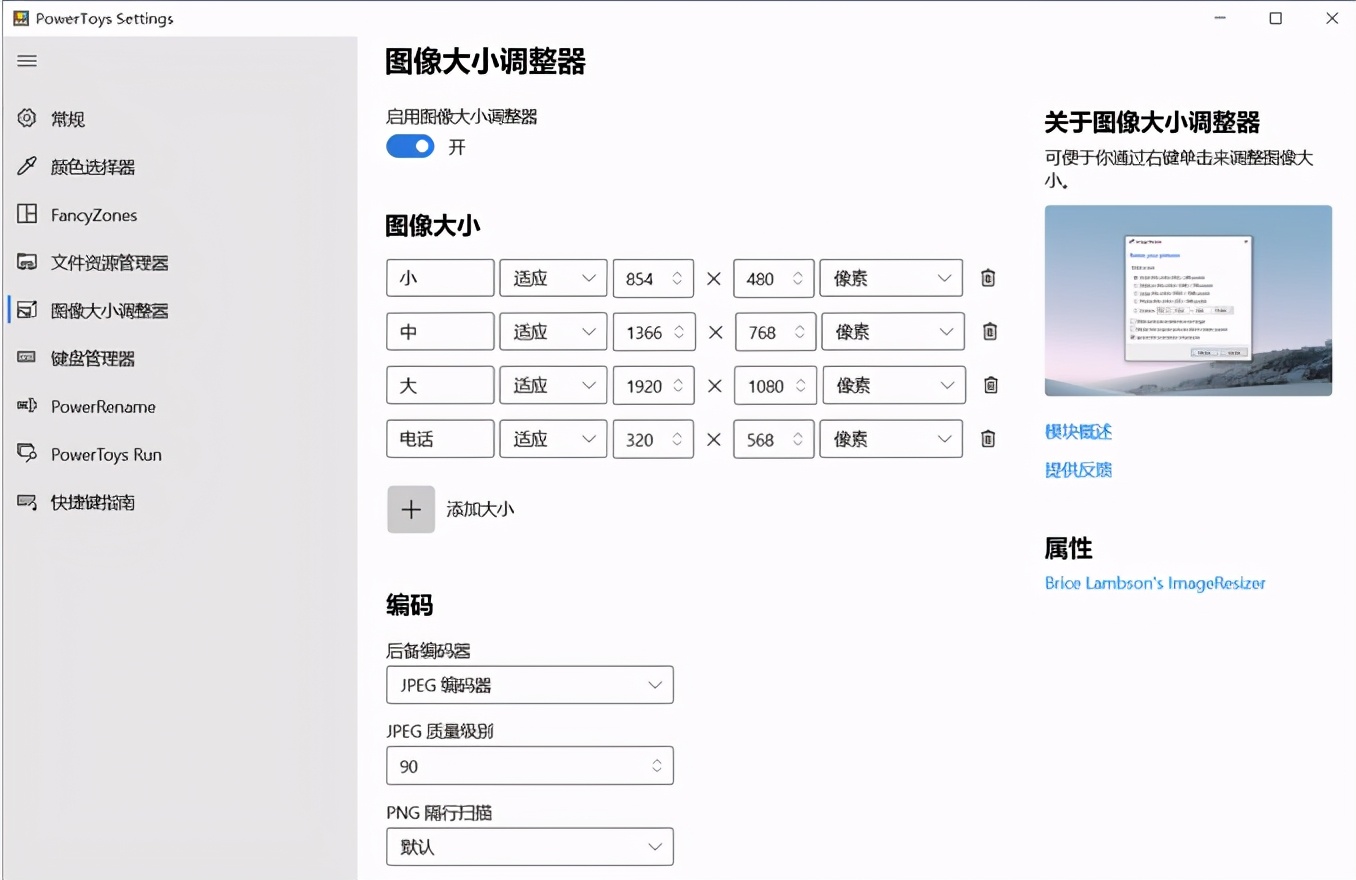Toggle 启用图像大小调整器 switch off

(x=411, y=147)
